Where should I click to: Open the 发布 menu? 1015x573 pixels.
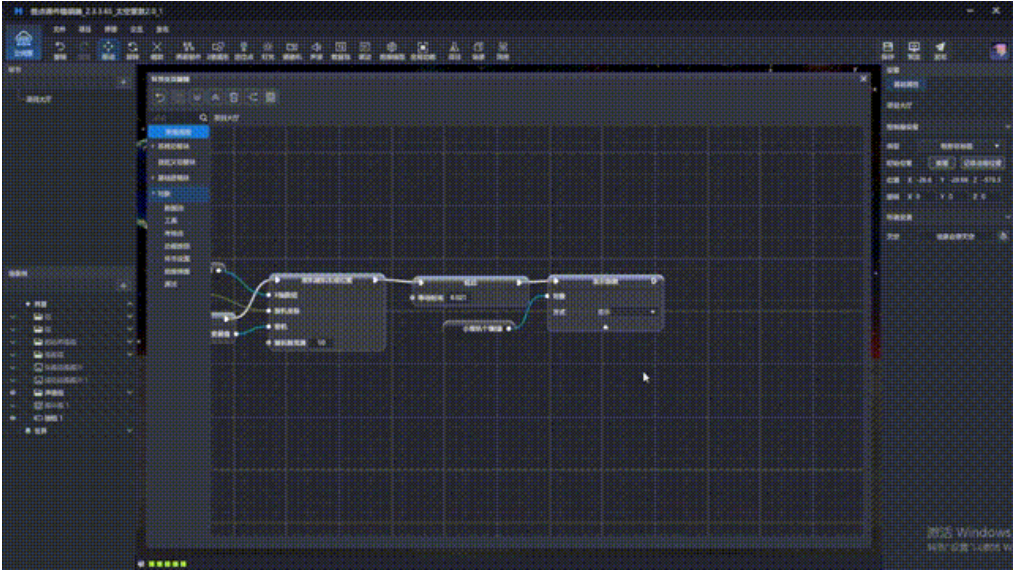[163, 30]
